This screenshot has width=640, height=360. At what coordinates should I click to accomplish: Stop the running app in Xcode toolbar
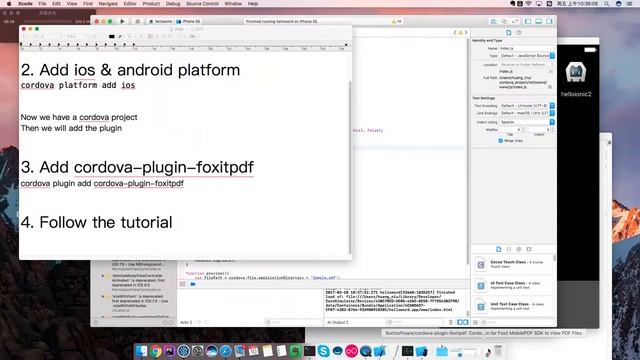click(138, 21)
